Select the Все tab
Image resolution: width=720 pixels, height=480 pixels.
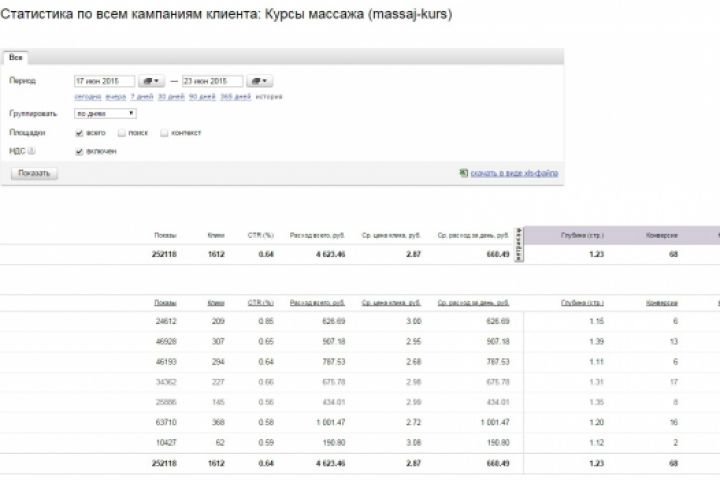coord(16,57)
